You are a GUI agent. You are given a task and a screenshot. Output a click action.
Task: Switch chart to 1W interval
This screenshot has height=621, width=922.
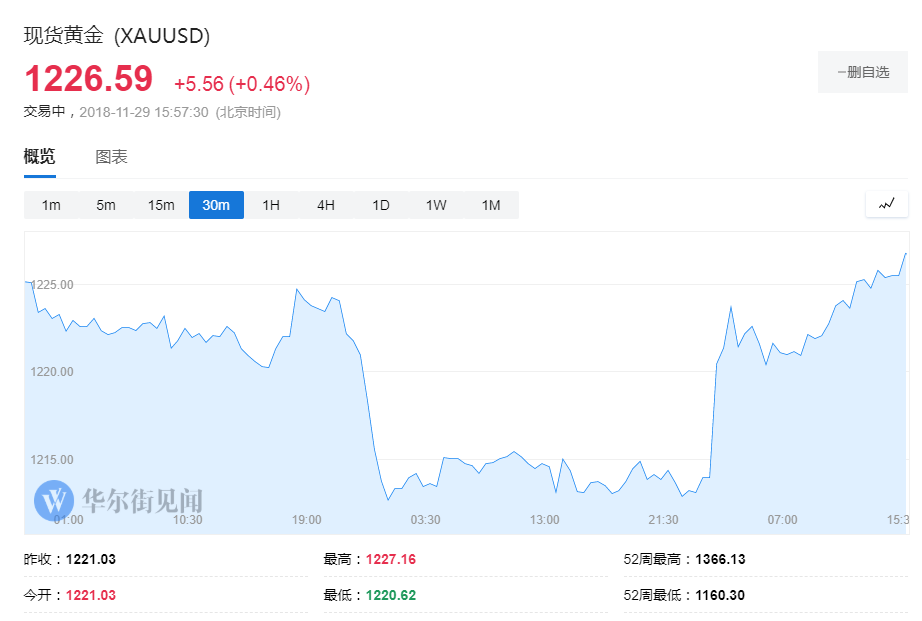(x=436, y=205)
